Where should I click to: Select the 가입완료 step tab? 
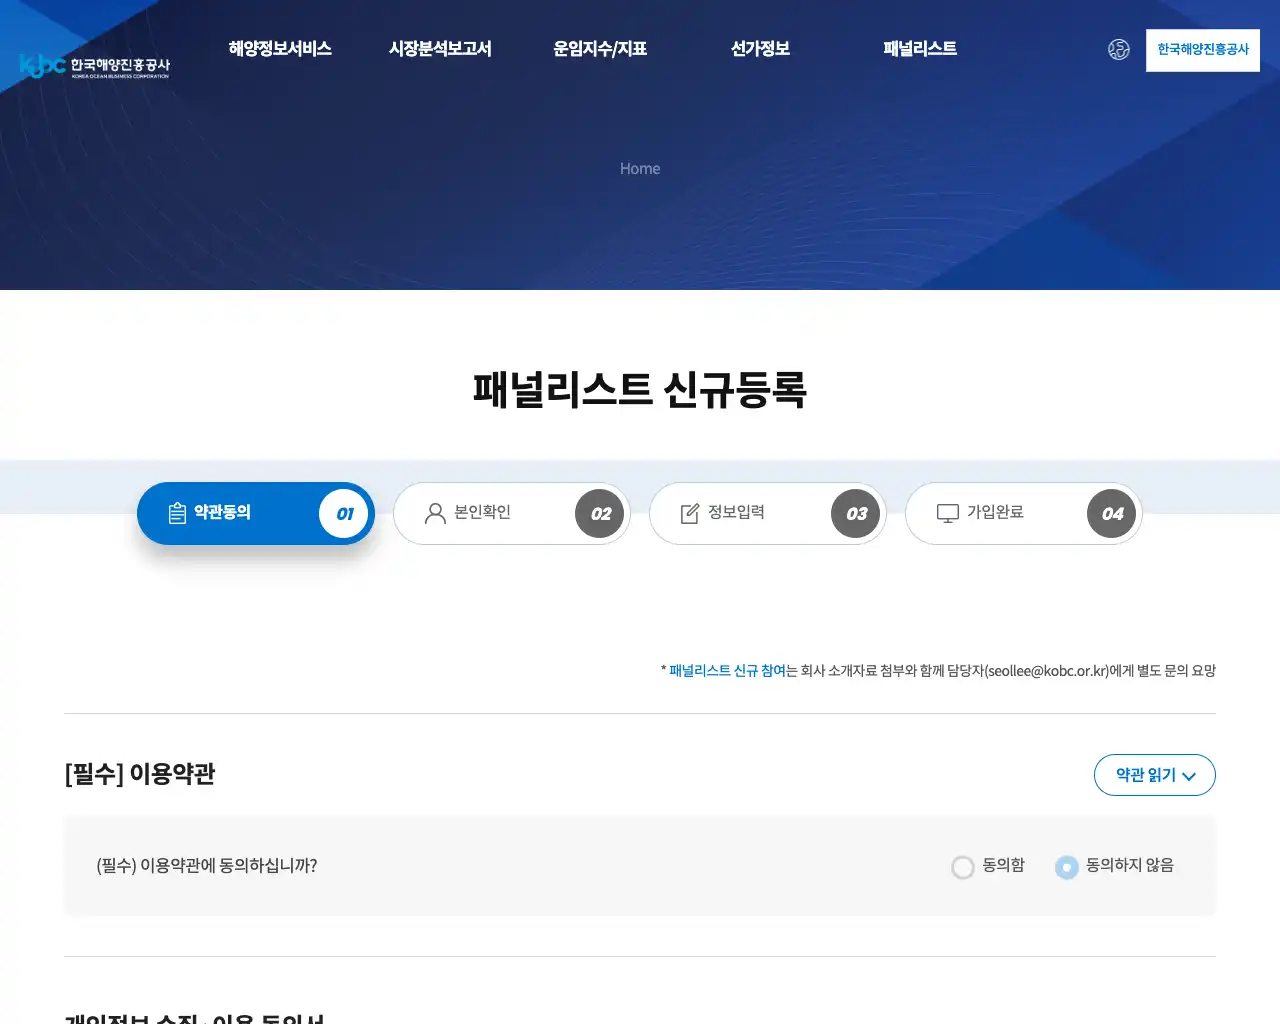pos(1024,514)
